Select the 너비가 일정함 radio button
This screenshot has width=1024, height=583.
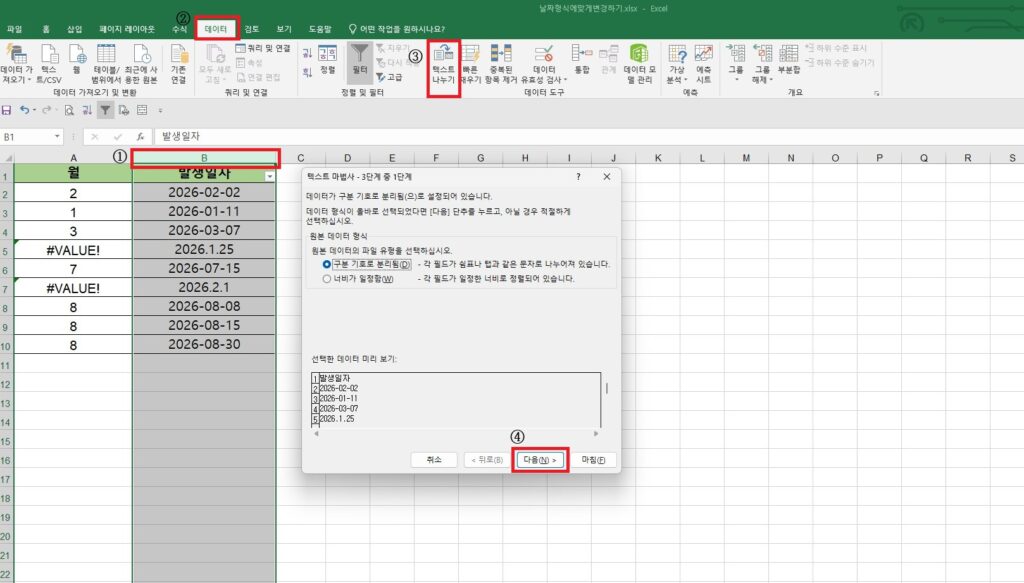[x=327, y=279]
